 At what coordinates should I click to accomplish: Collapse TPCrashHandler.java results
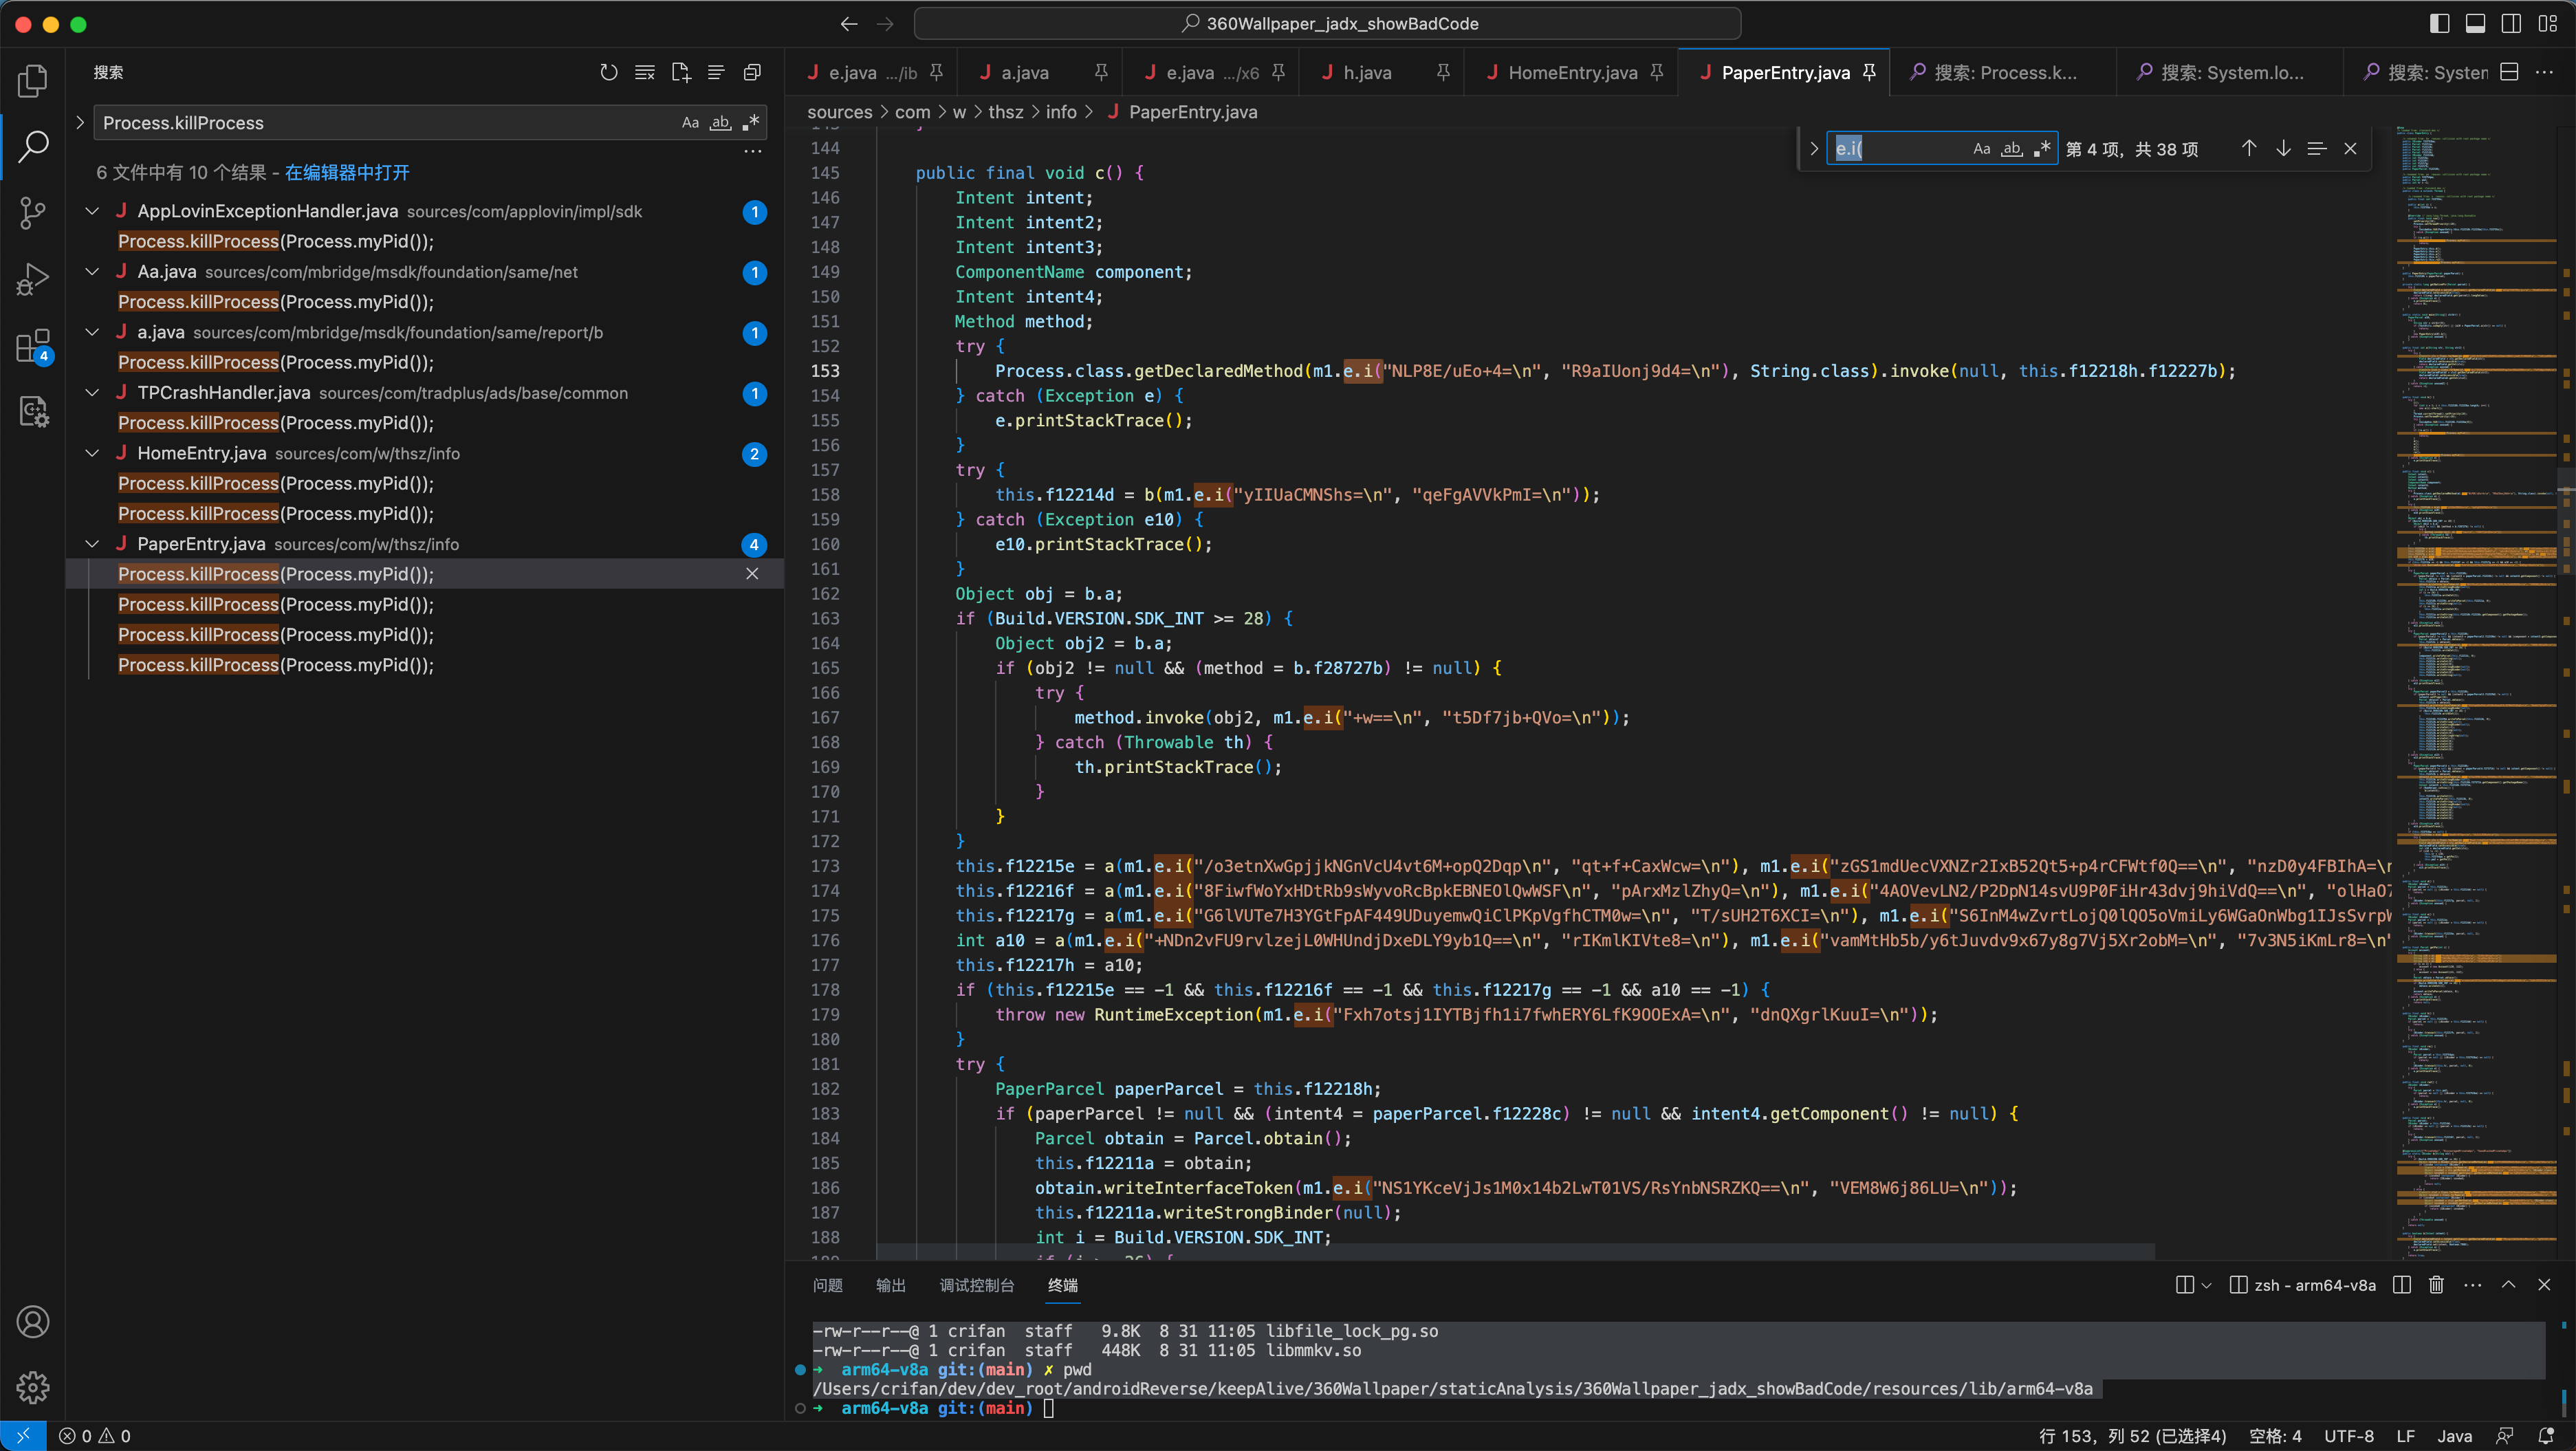tap(92, 393)
